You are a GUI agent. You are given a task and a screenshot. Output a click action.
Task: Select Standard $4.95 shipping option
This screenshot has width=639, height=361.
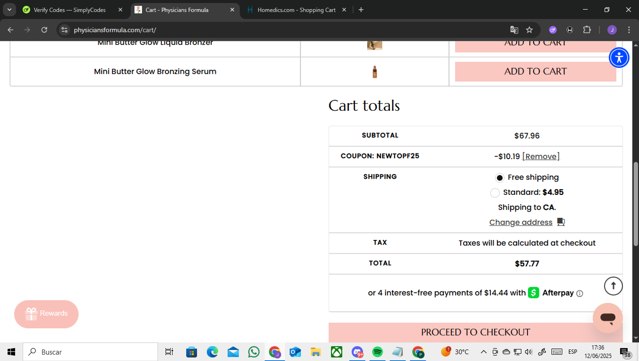[x=494, y=193]
